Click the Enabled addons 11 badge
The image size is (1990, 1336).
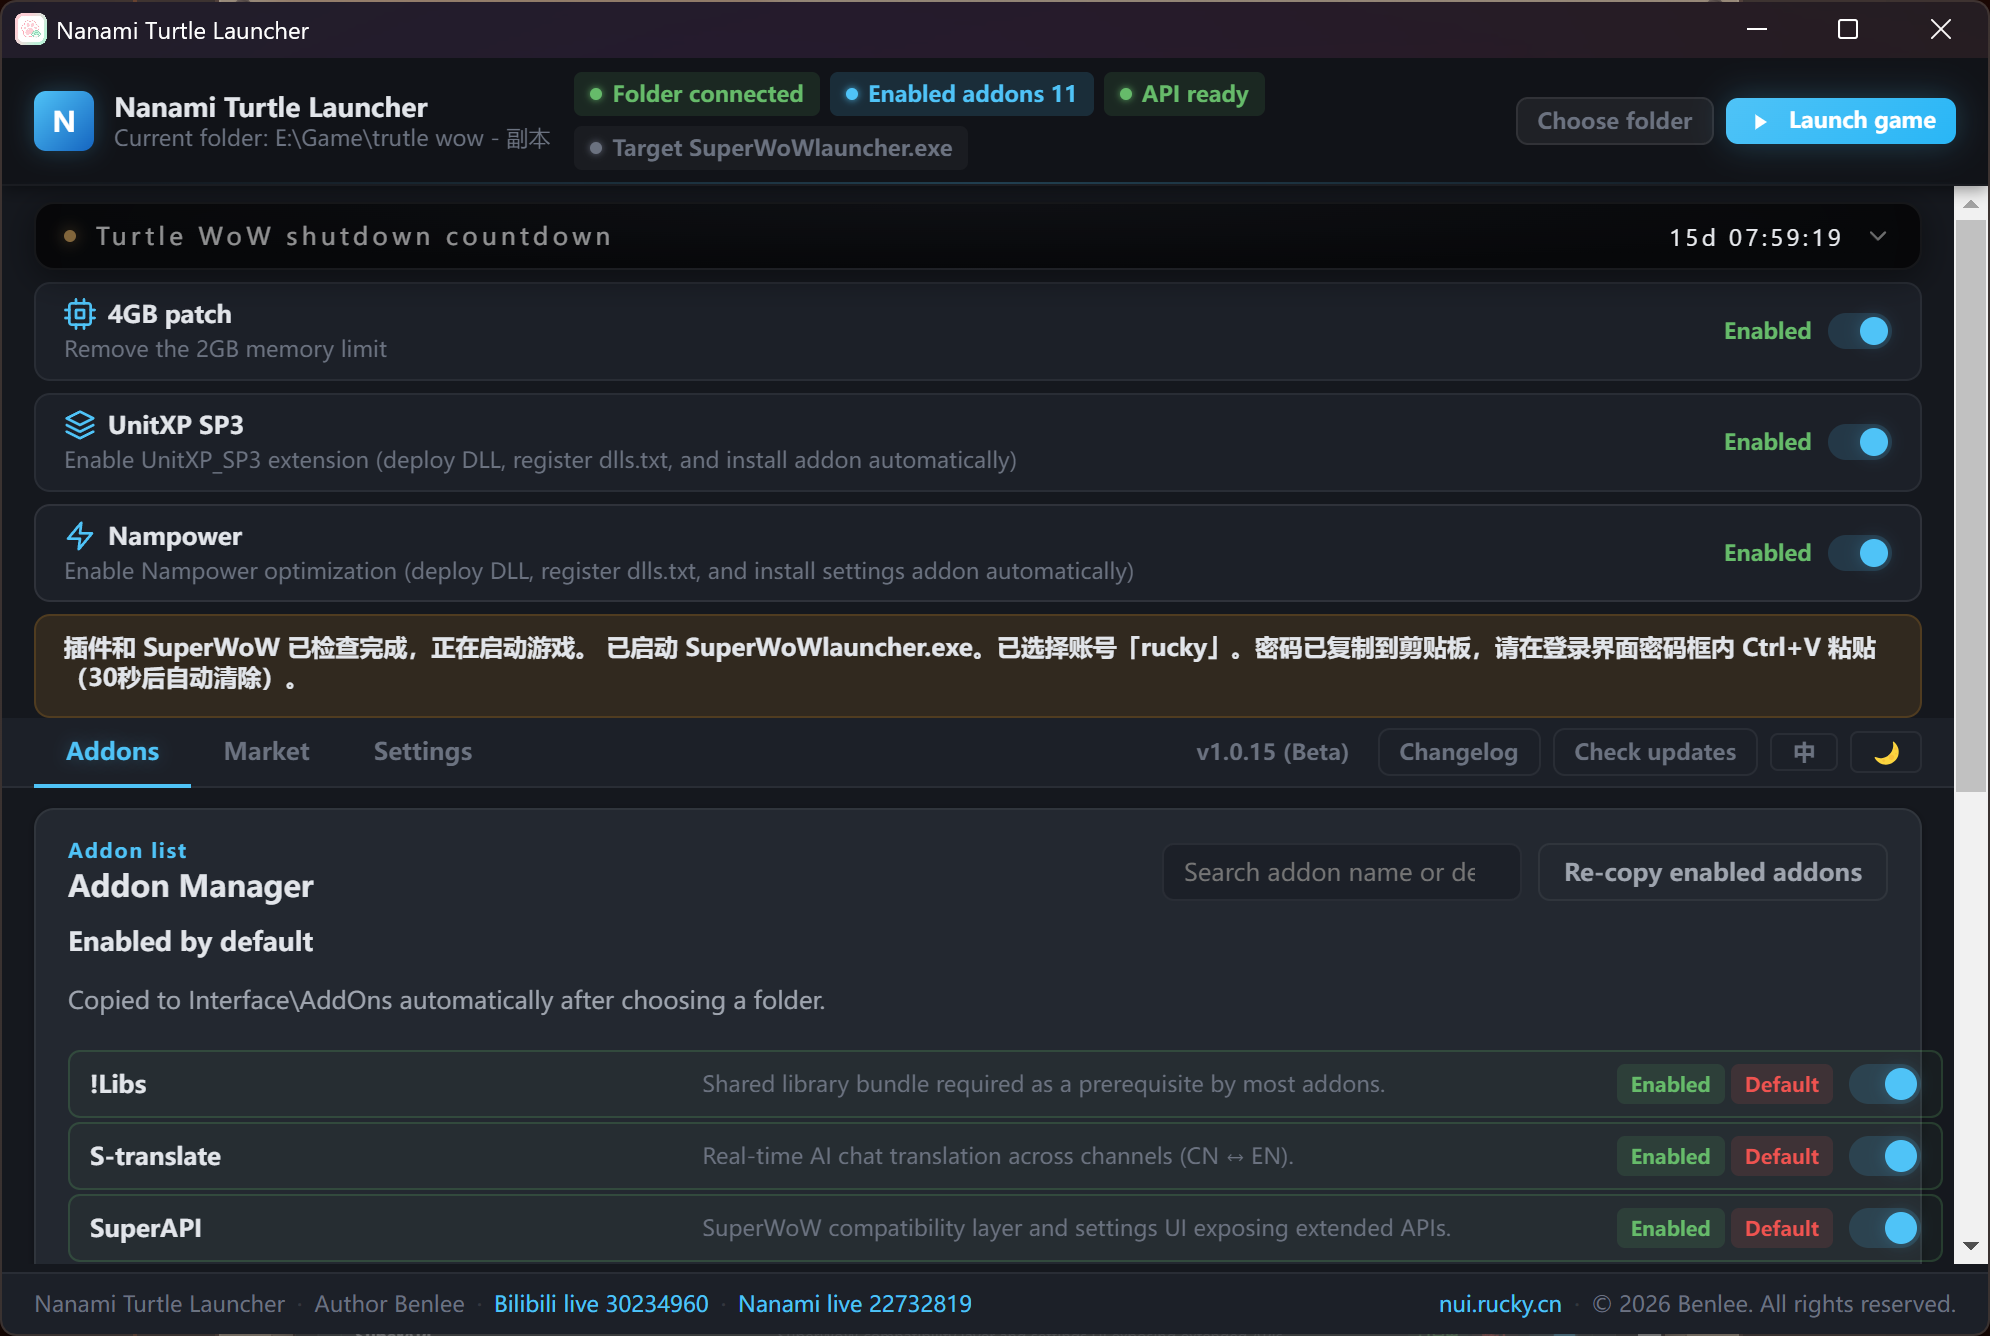pos(962,94)
